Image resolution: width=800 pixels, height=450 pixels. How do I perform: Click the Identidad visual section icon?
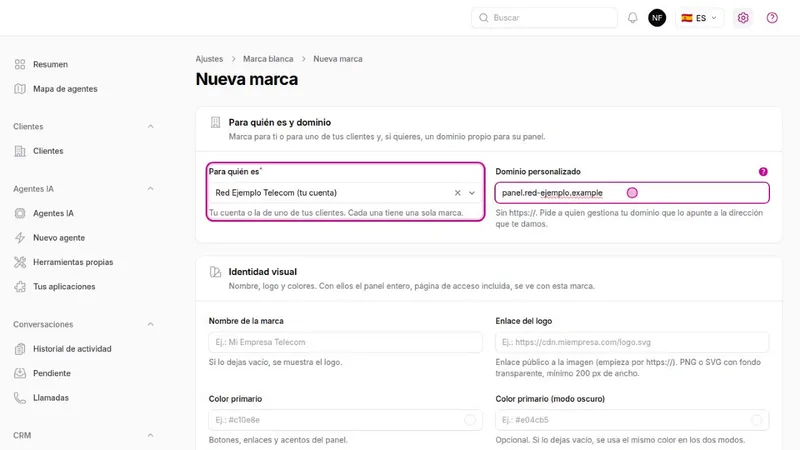coord(215,272)
